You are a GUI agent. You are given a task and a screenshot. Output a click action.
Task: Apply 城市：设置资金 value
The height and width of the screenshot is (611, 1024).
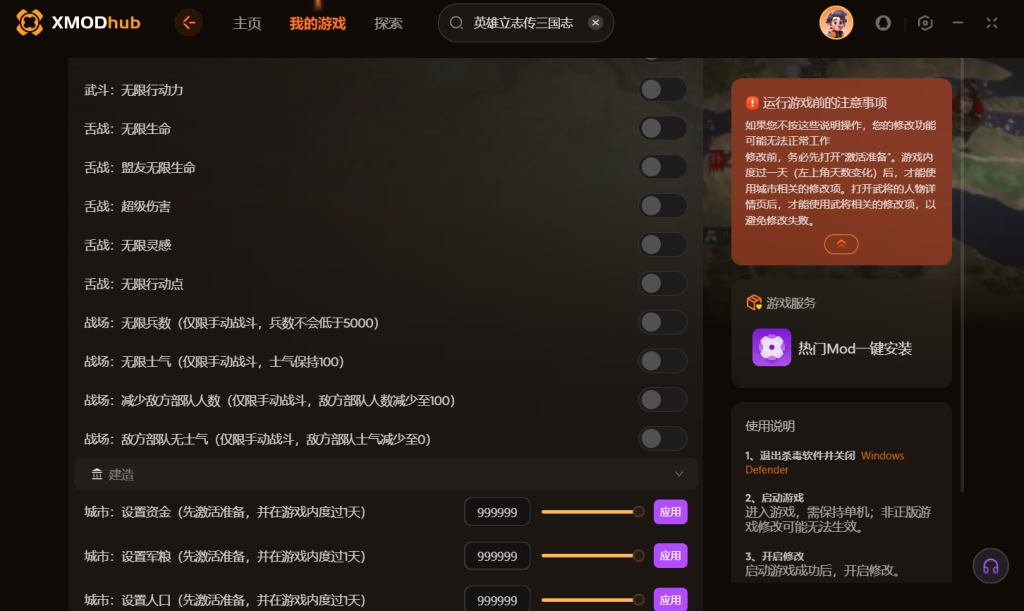[x=670, y=512]
